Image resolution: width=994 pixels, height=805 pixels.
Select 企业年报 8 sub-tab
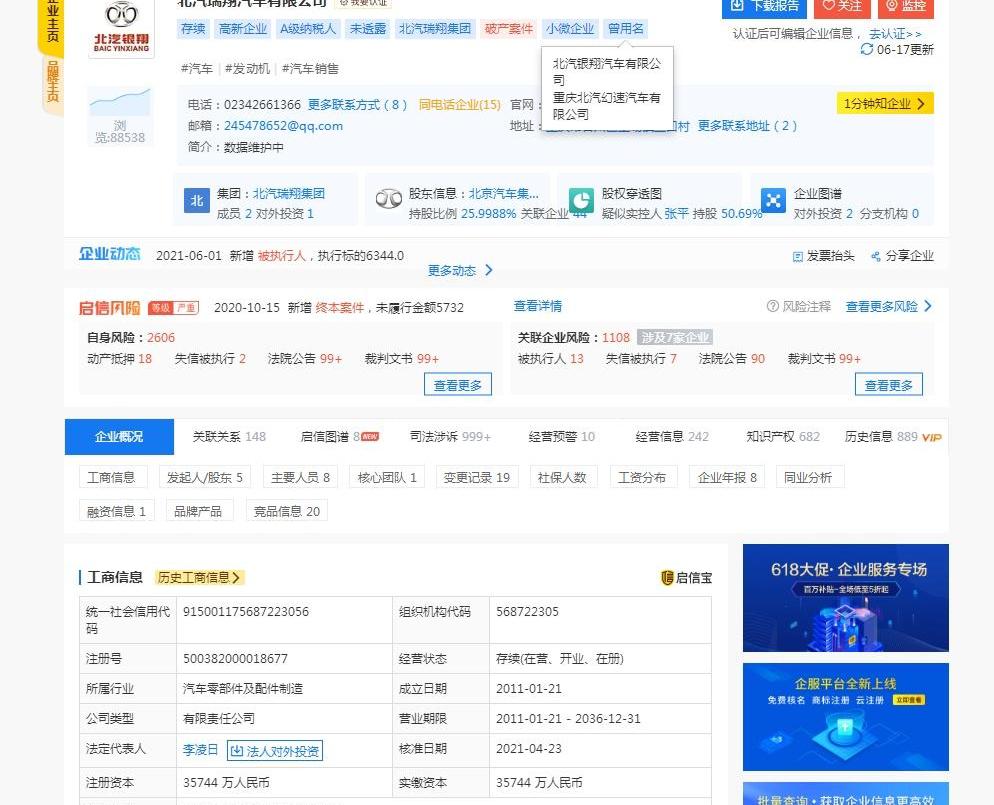coord(727,477)
